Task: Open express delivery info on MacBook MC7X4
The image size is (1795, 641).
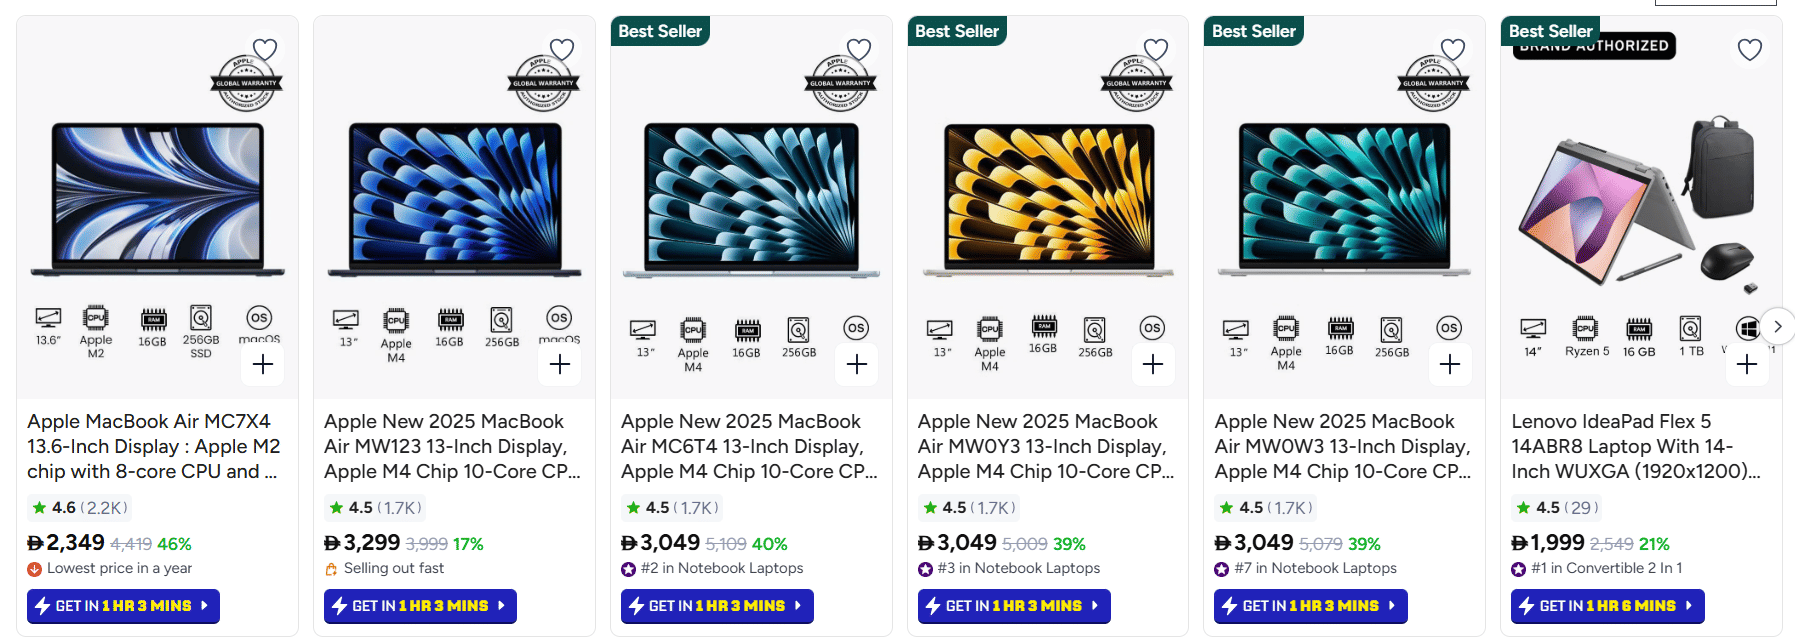Action: click(x=123, y=606)
